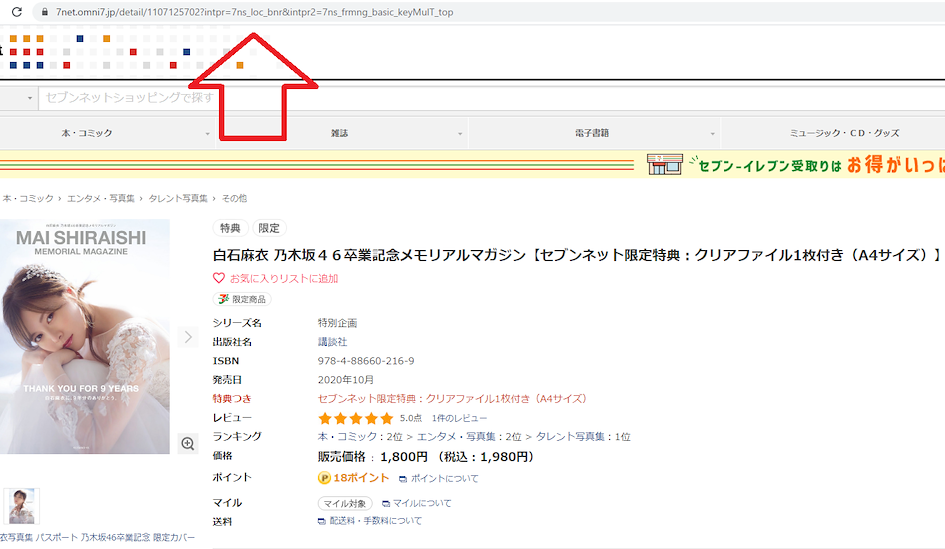Screen dimensions: 945x549
Task: Click the release date 2020年10月
Action: [x=346, y=380]
